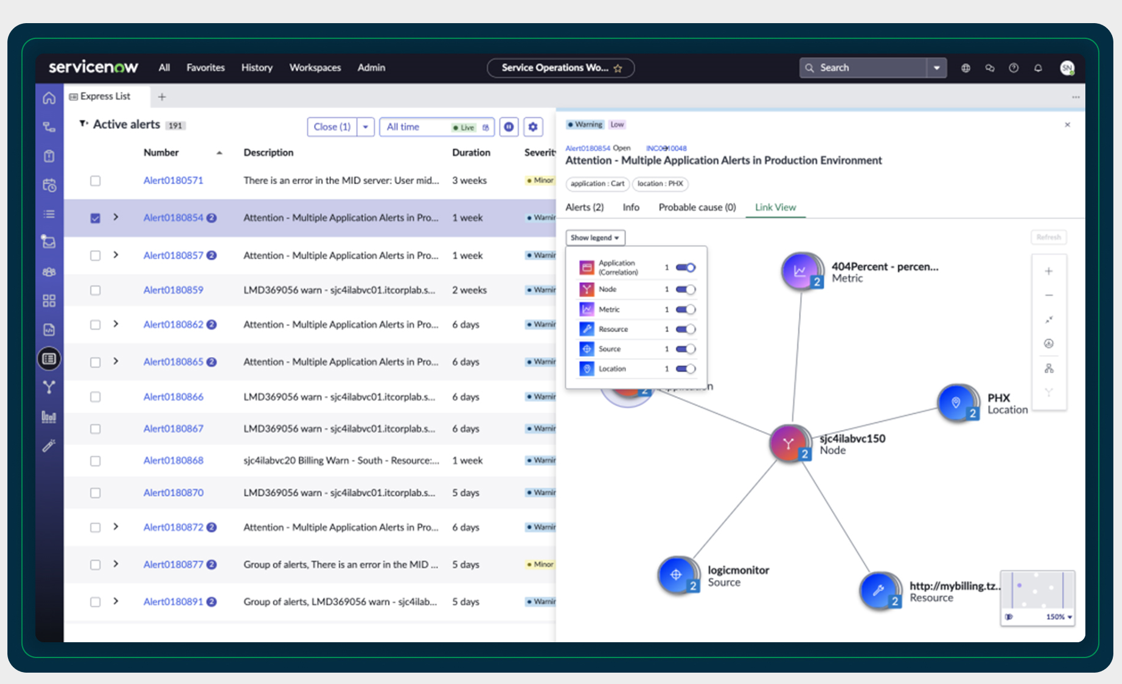Click the Close (1) button
Screen dimensions: 1122x684
click(332, 127)
